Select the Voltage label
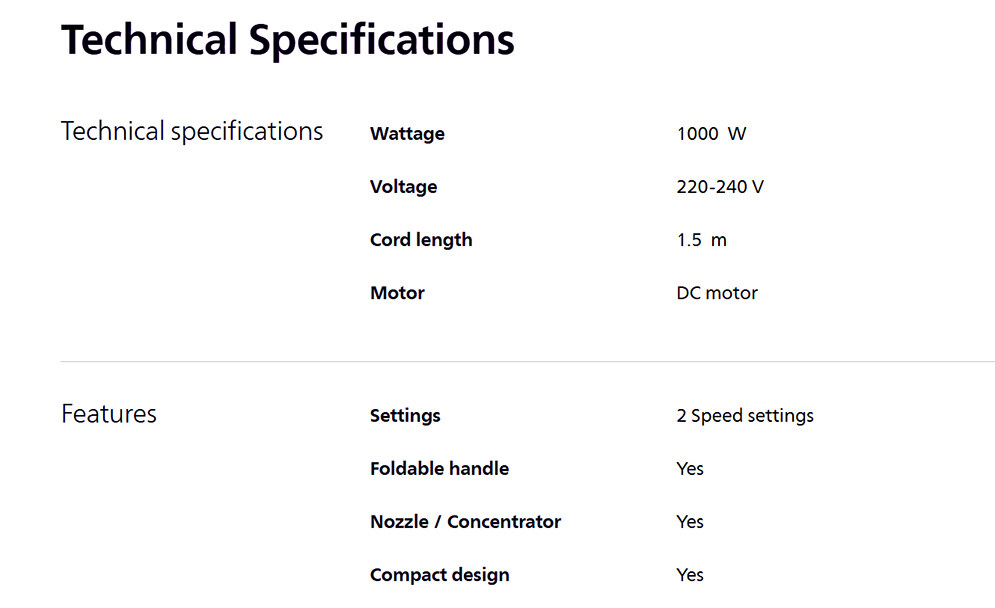This screenshot has height=608, width=995. coord(403,187)
